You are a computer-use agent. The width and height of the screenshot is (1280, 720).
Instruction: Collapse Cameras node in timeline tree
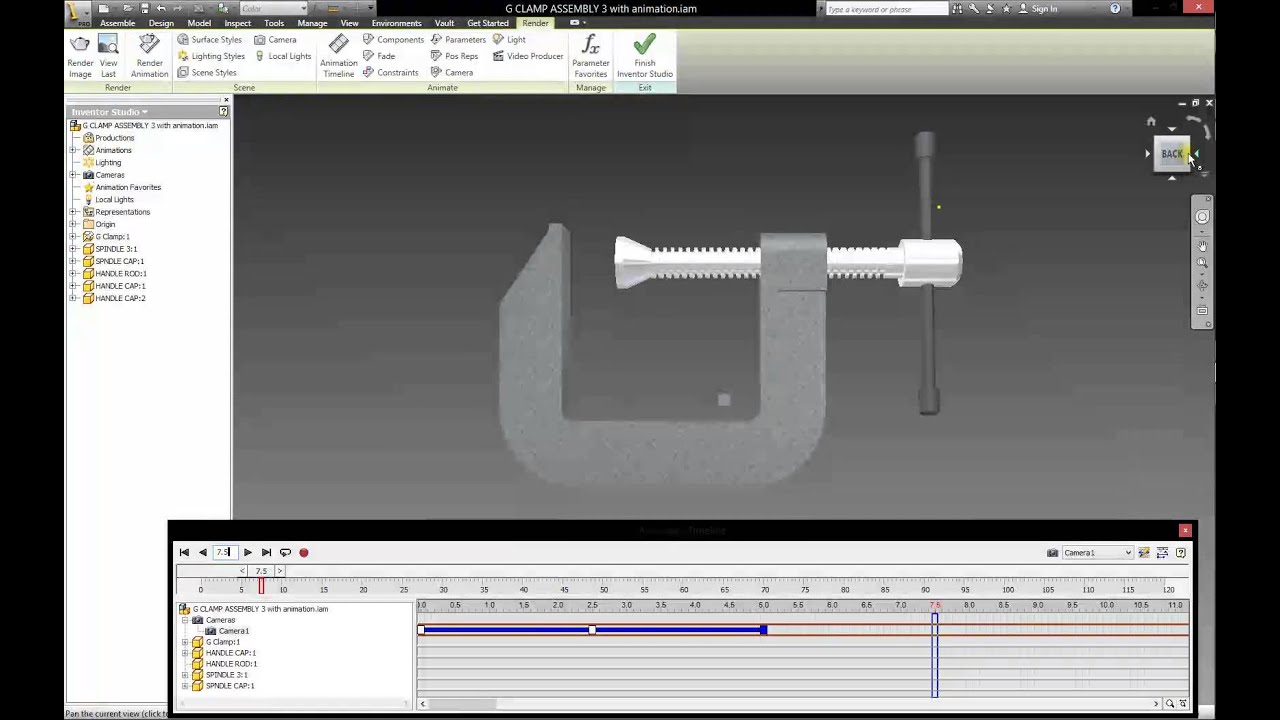(185, 620)
